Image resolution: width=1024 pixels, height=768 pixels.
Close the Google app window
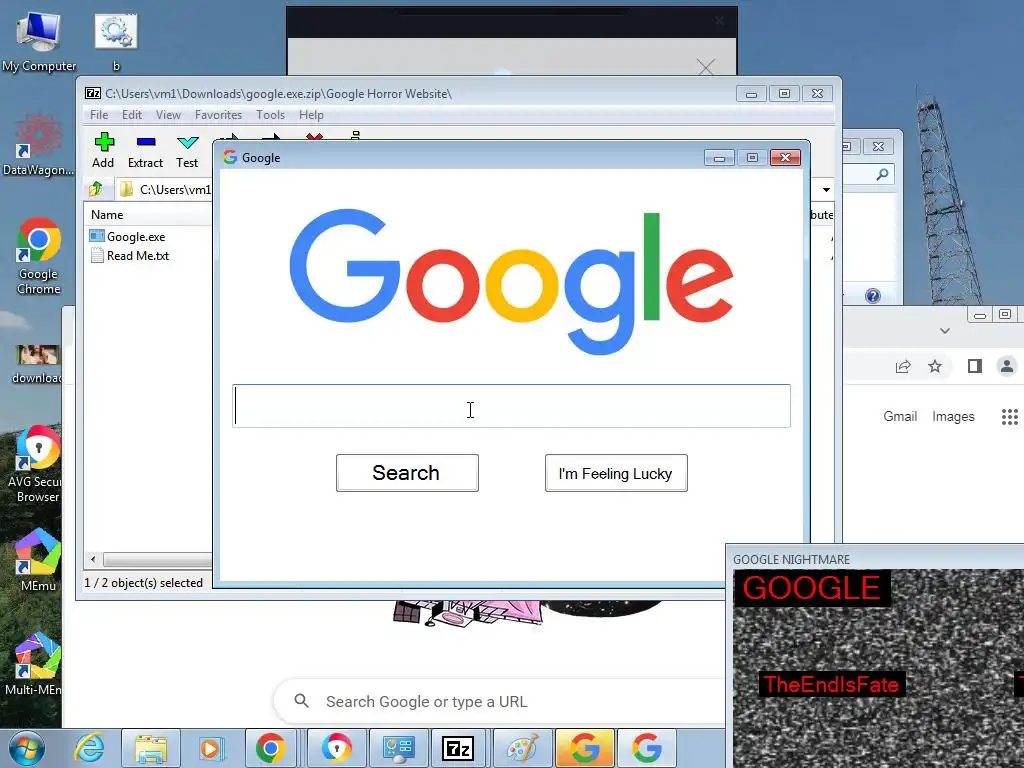coord(786,158)
